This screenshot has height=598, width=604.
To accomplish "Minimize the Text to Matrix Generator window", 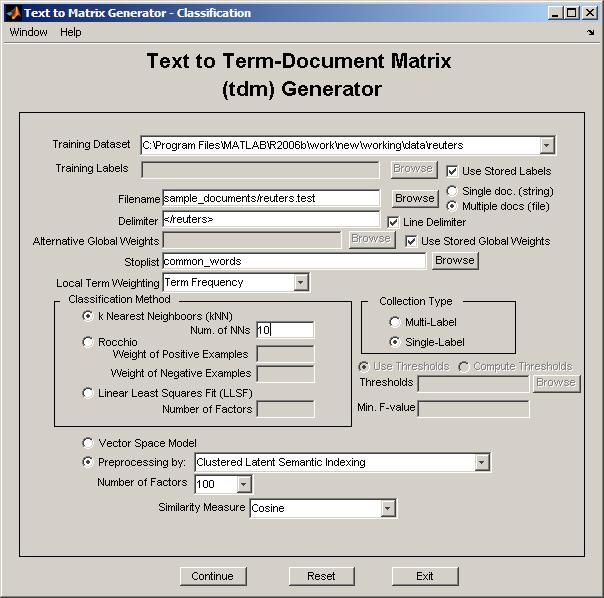I will coord(555,13).
